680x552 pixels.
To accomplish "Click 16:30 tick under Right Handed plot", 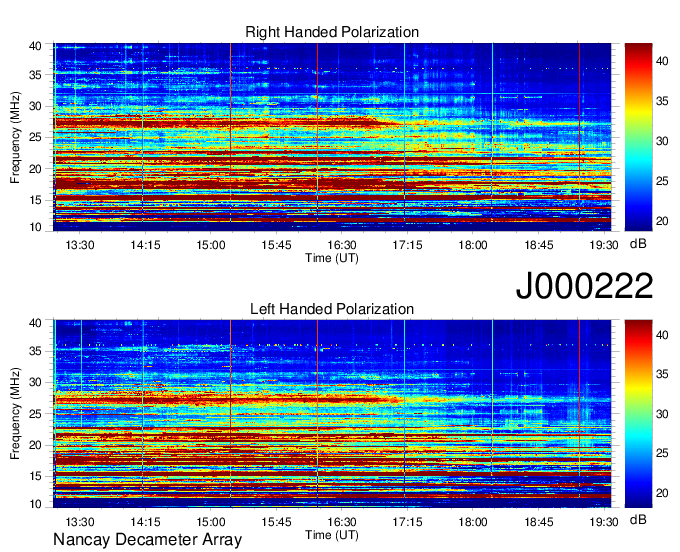I will point(342,245).
